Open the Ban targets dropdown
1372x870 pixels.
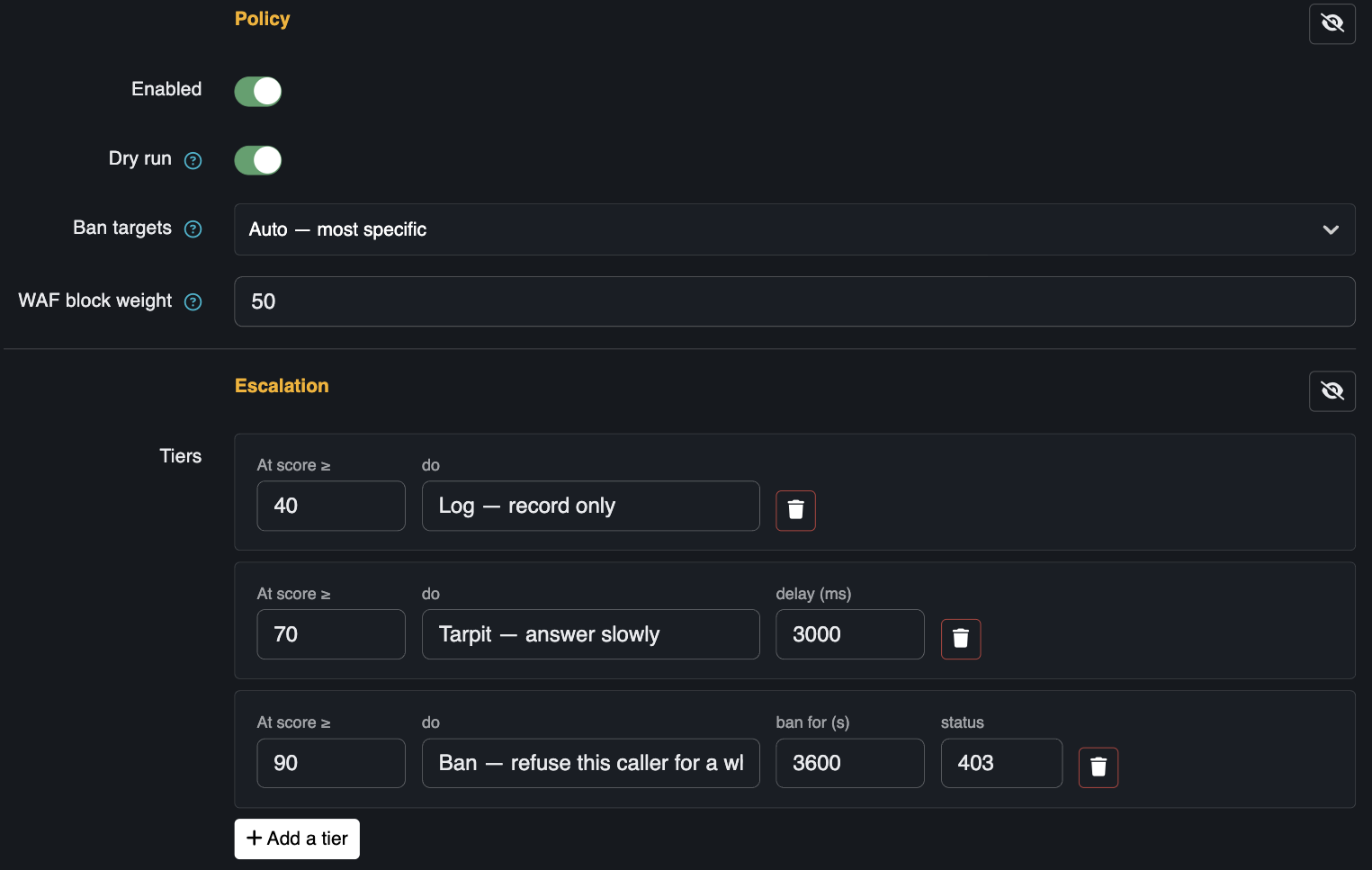[795, 230]
